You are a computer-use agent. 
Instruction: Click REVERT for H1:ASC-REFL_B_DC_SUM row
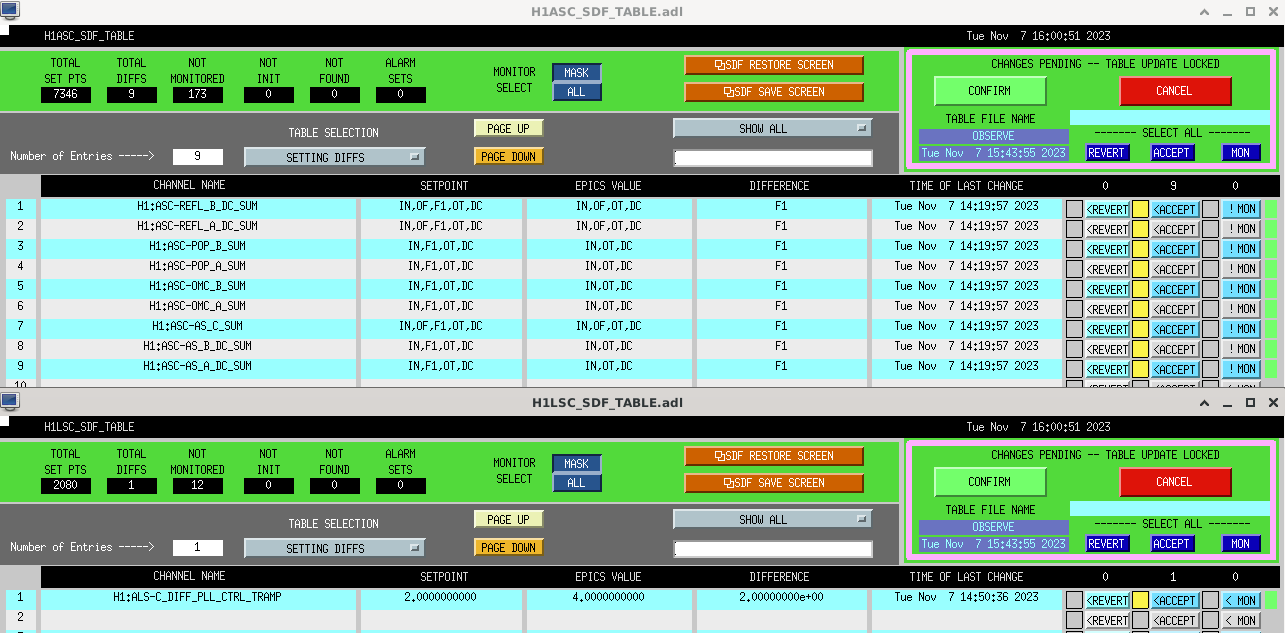tap(1107, 210)
